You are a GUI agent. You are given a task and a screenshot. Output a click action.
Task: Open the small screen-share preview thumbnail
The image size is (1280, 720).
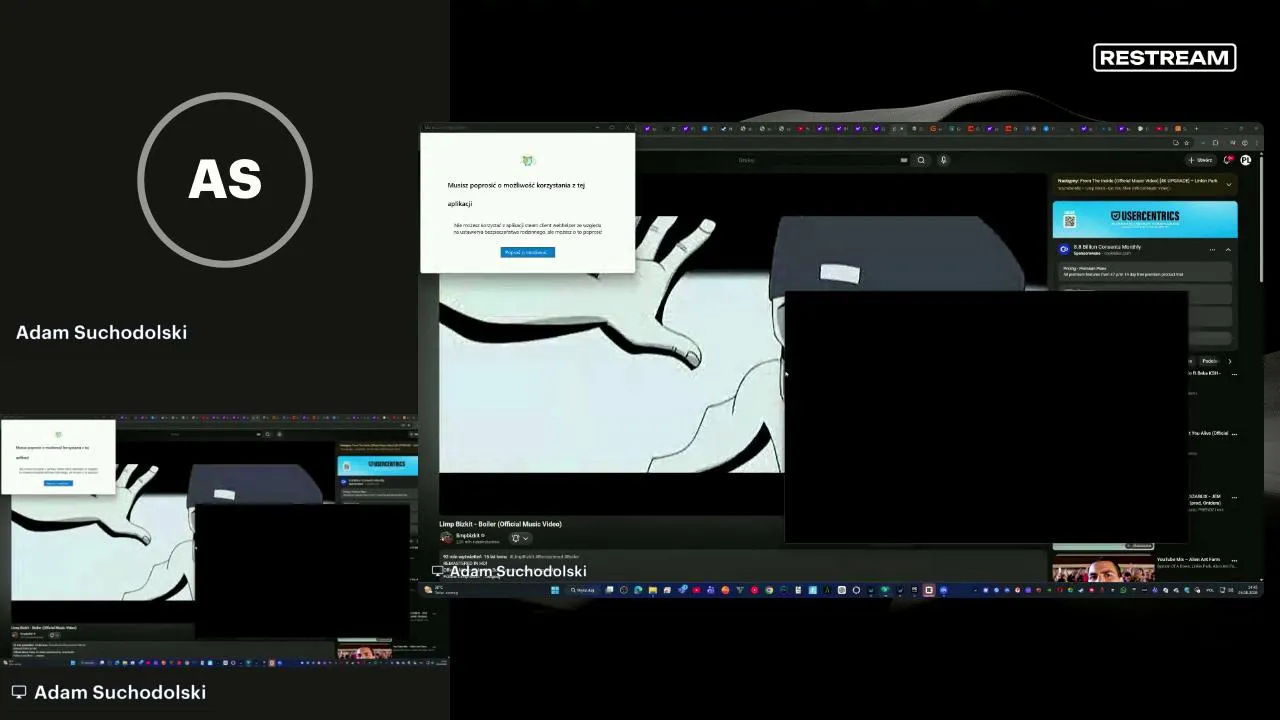click(x=209, y=540)
